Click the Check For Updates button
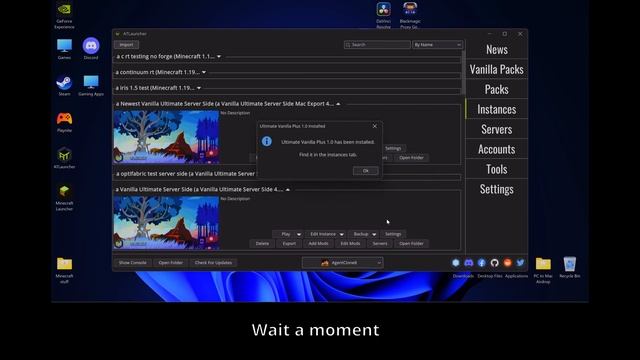This screenshot has height=360, width=640. pos(213,263)
